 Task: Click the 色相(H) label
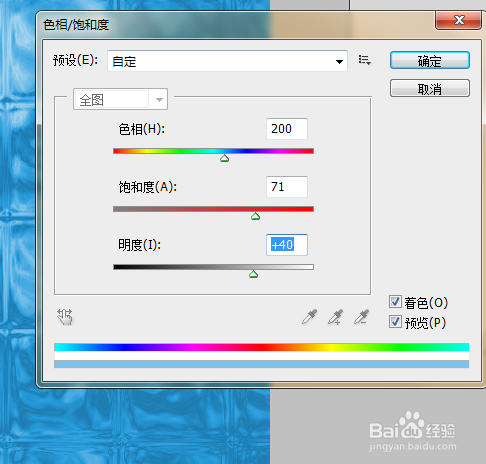click(x=142, y=129)
